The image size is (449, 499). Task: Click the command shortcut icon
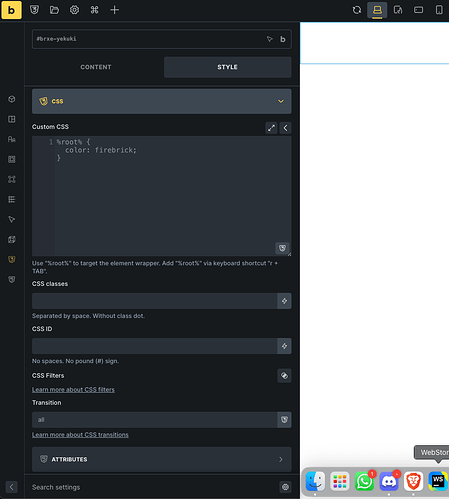[x=94, y=10]
